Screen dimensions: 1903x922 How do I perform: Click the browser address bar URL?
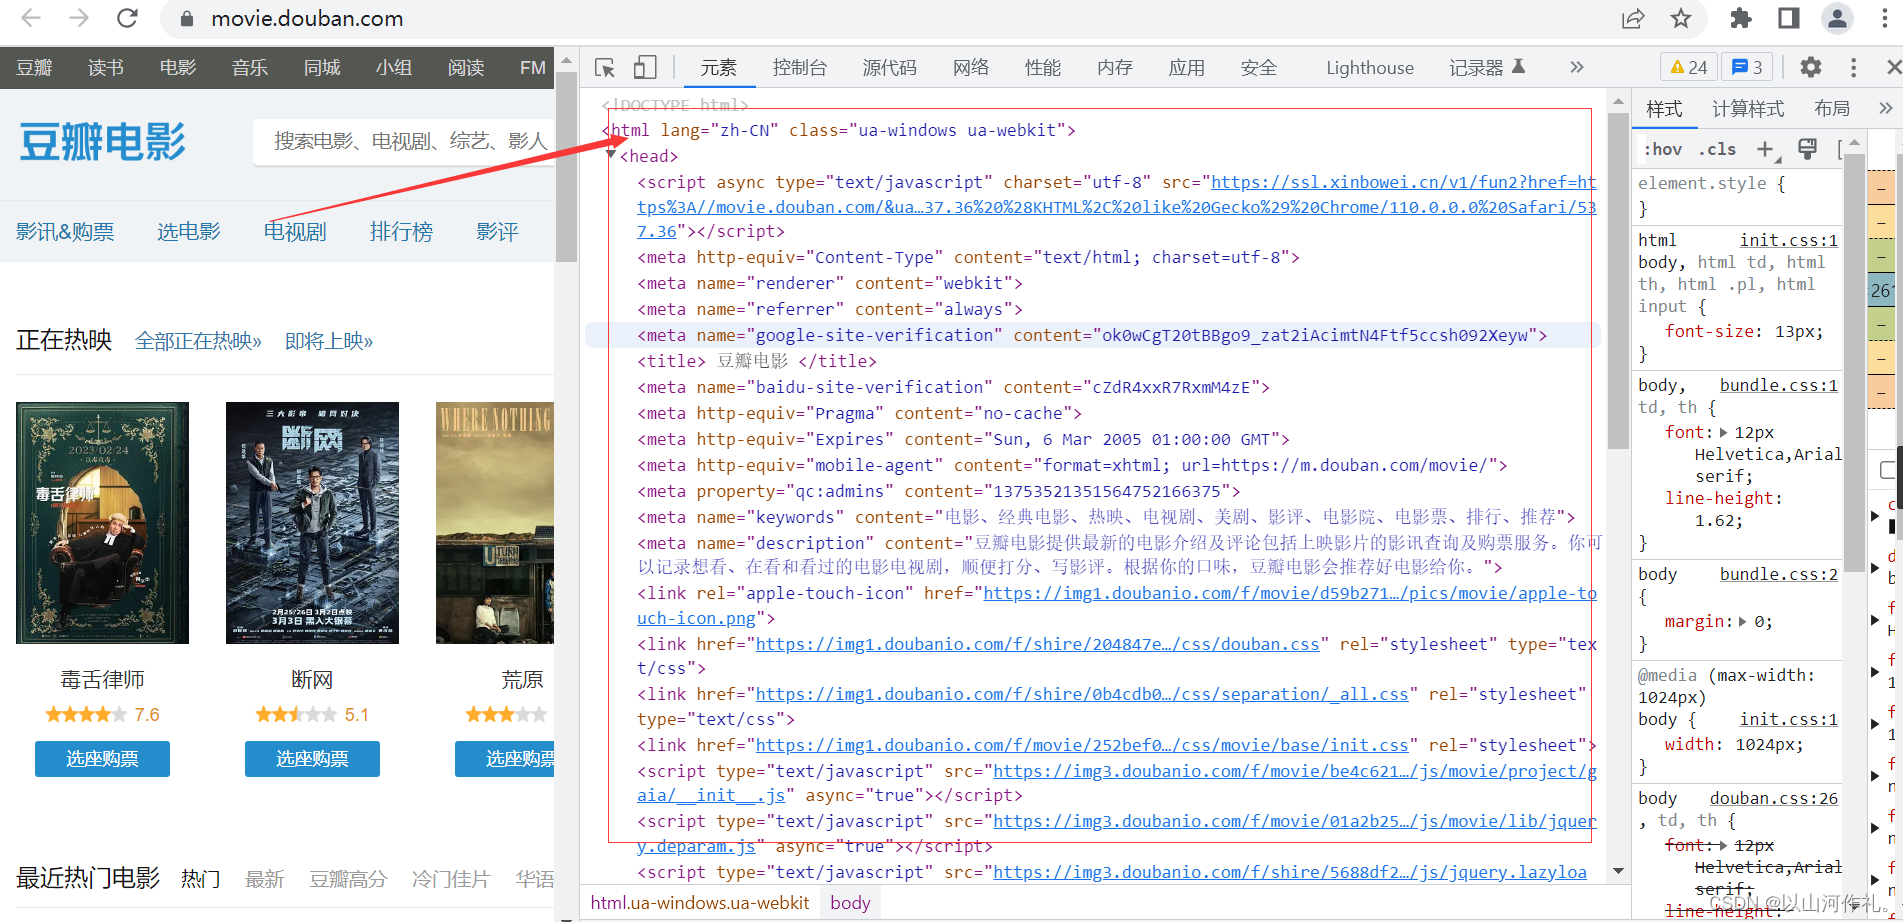[x=307, y=18]
